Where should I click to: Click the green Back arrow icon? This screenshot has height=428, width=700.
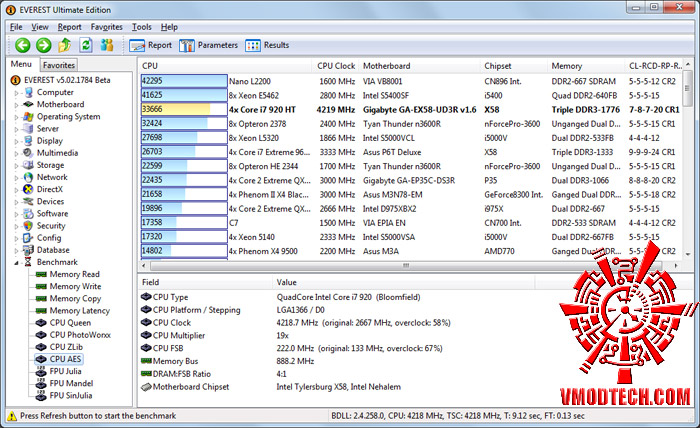(22, 45)
